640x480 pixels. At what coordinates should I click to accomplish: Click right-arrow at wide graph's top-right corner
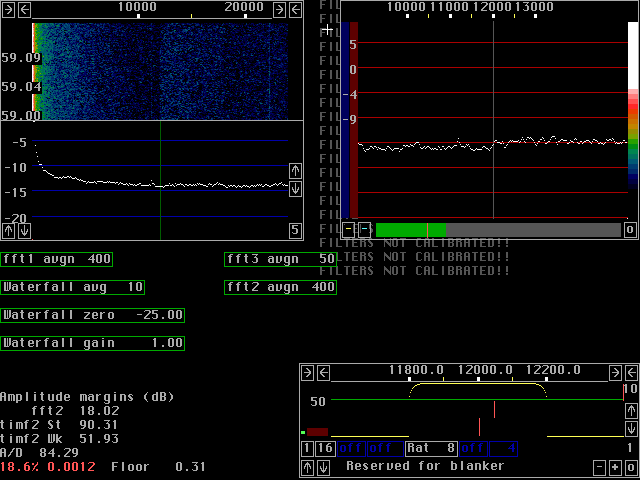279,10
